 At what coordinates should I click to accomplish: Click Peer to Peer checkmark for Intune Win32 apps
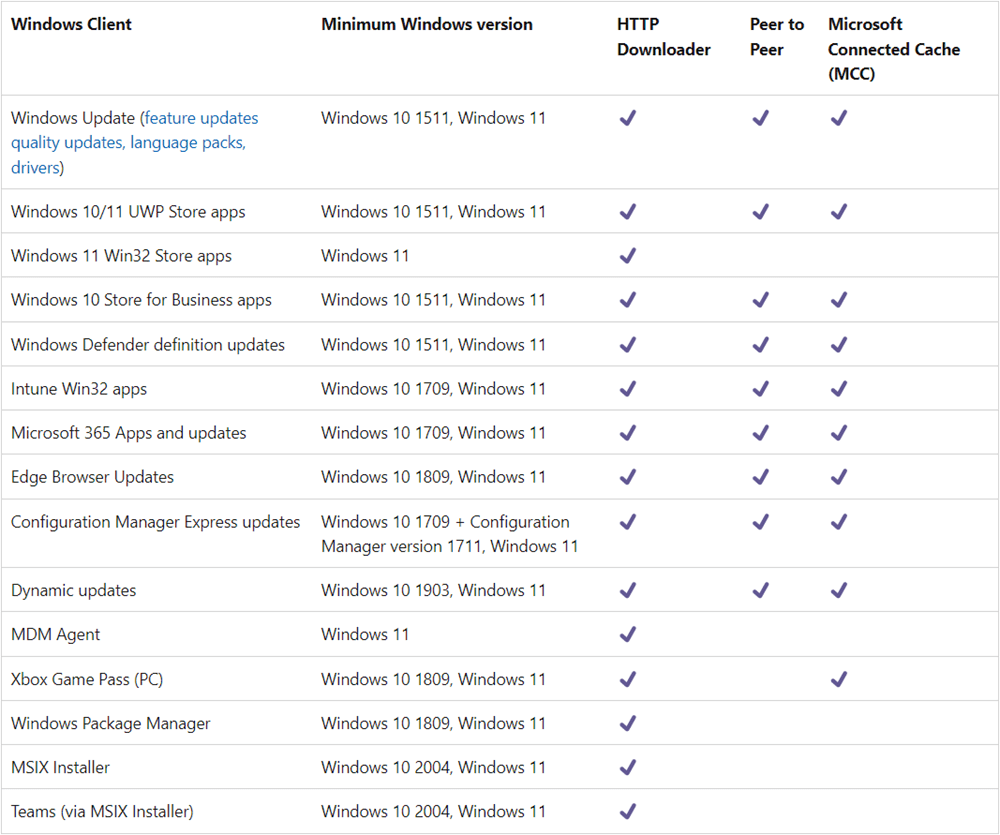pos(761,389)
